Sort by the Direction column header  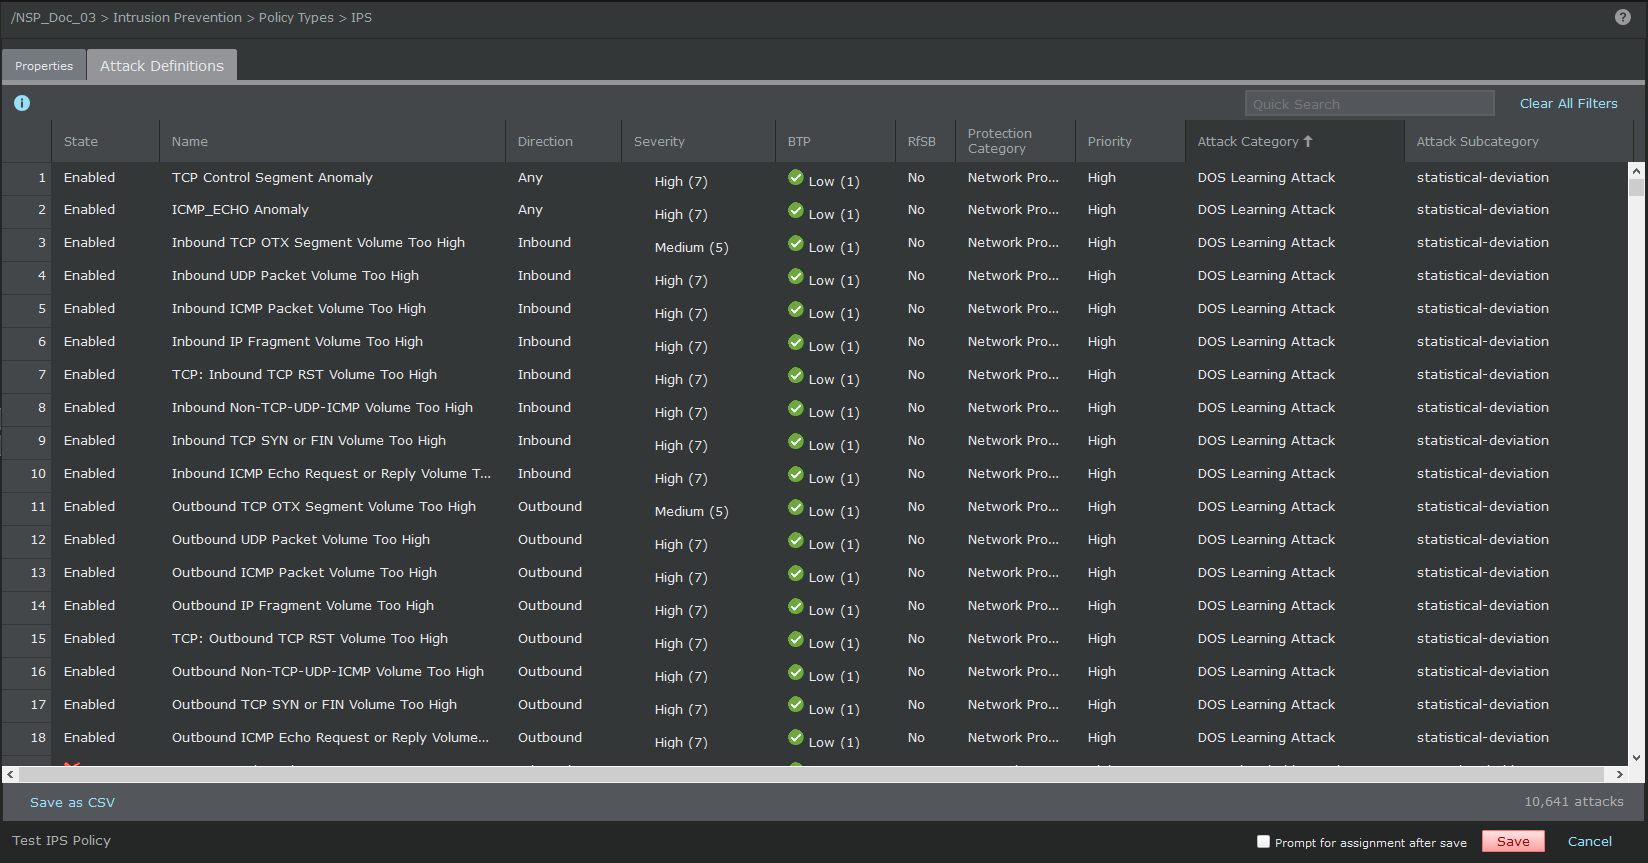(563, 141)
